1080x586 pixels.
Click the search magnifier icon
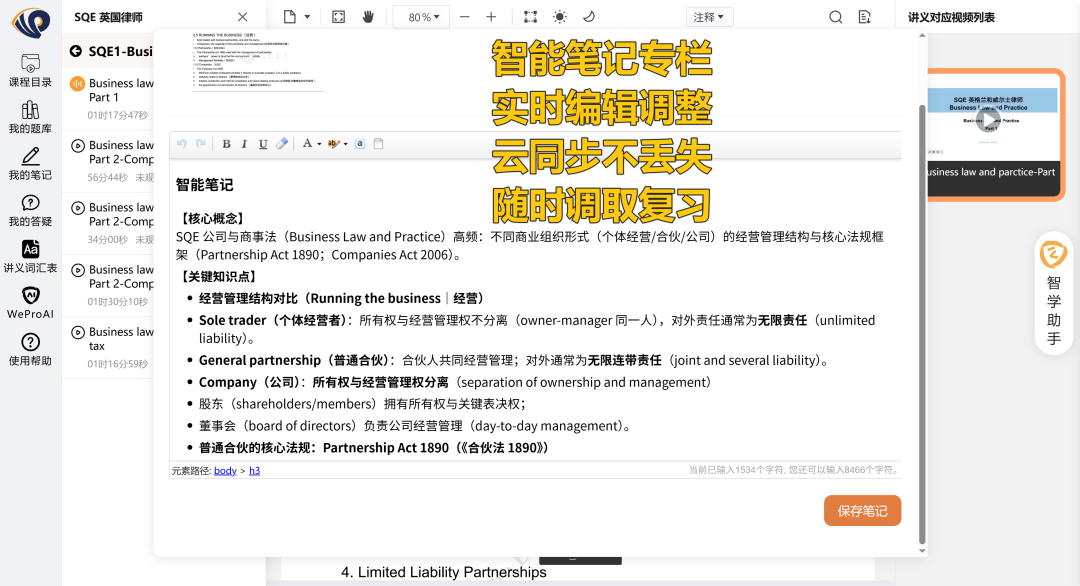[x=836, y=17]
